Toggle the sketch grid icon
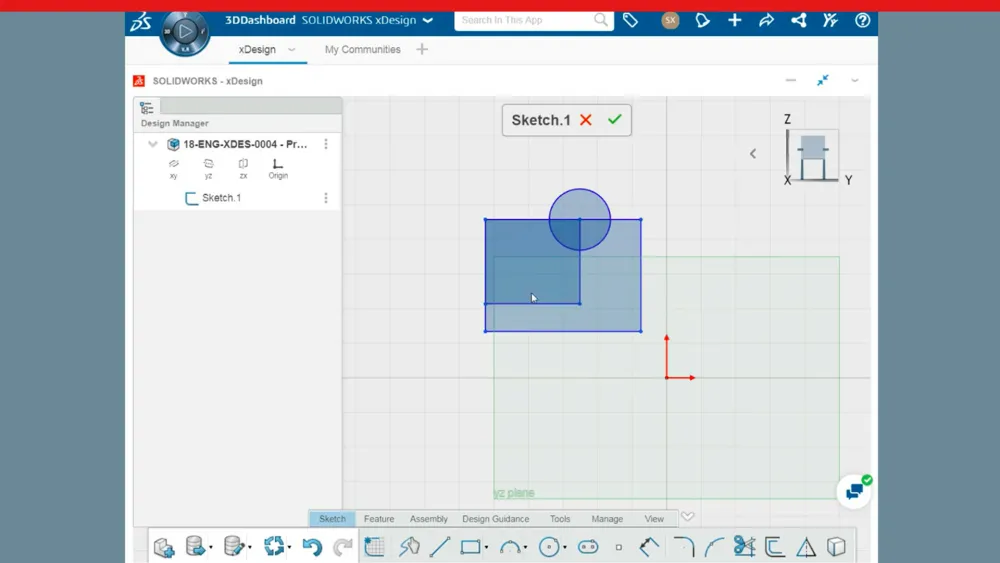Image resolution: width=1000 pixels, height=563 pixels. (374, 547)
